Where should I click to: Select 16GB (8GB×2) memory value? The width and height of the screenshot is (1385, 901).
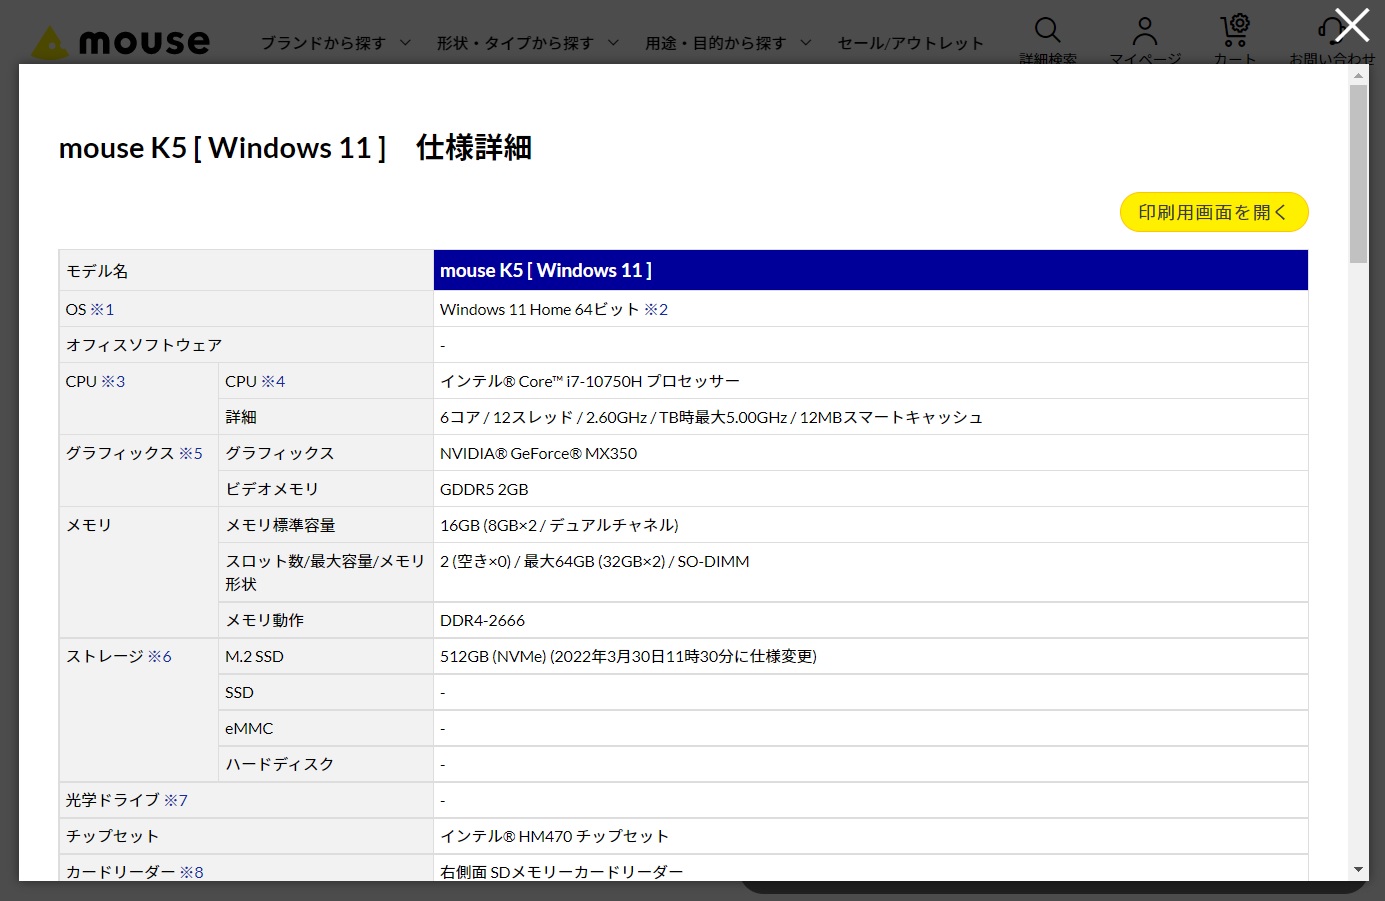(559, 525)
